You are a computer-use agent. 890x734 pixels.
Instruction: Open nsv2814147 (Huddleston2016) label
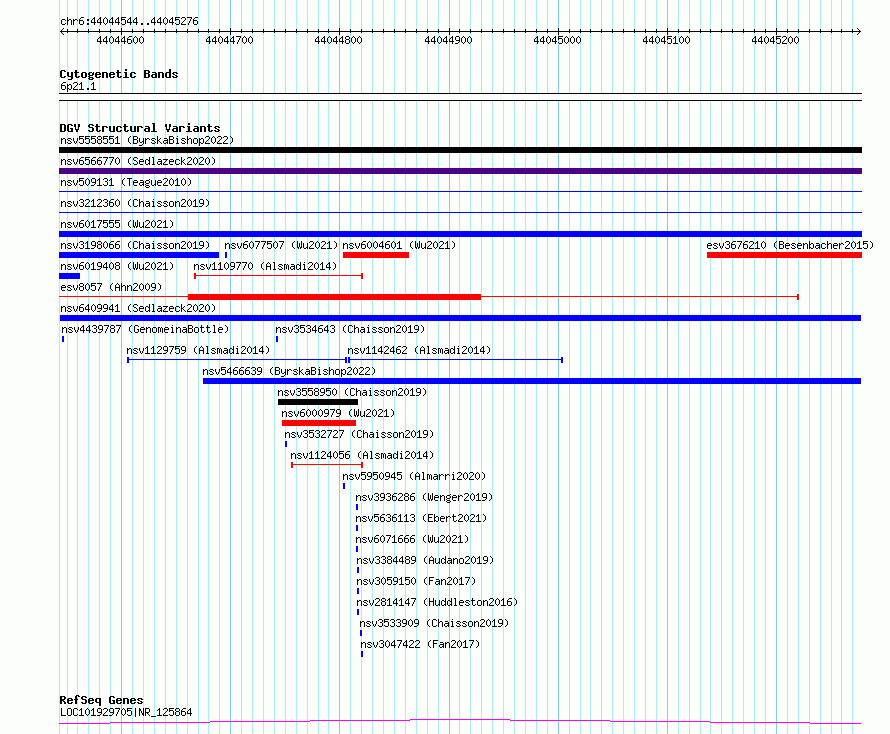(437, 602)
